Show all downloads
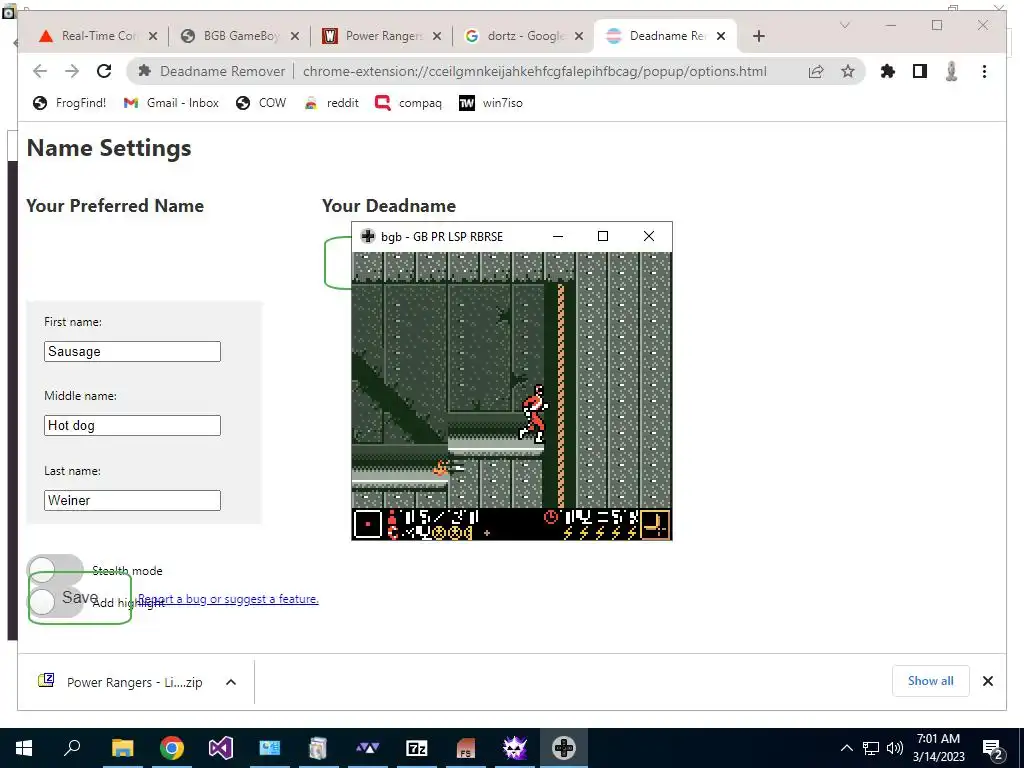1024x768 pixels. pos(931,681)
